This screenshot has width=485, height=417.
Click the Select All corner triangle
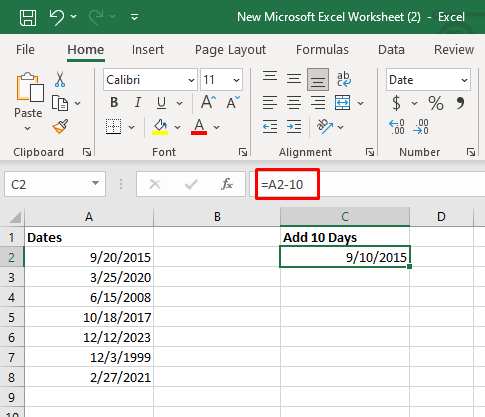point(15,217)
